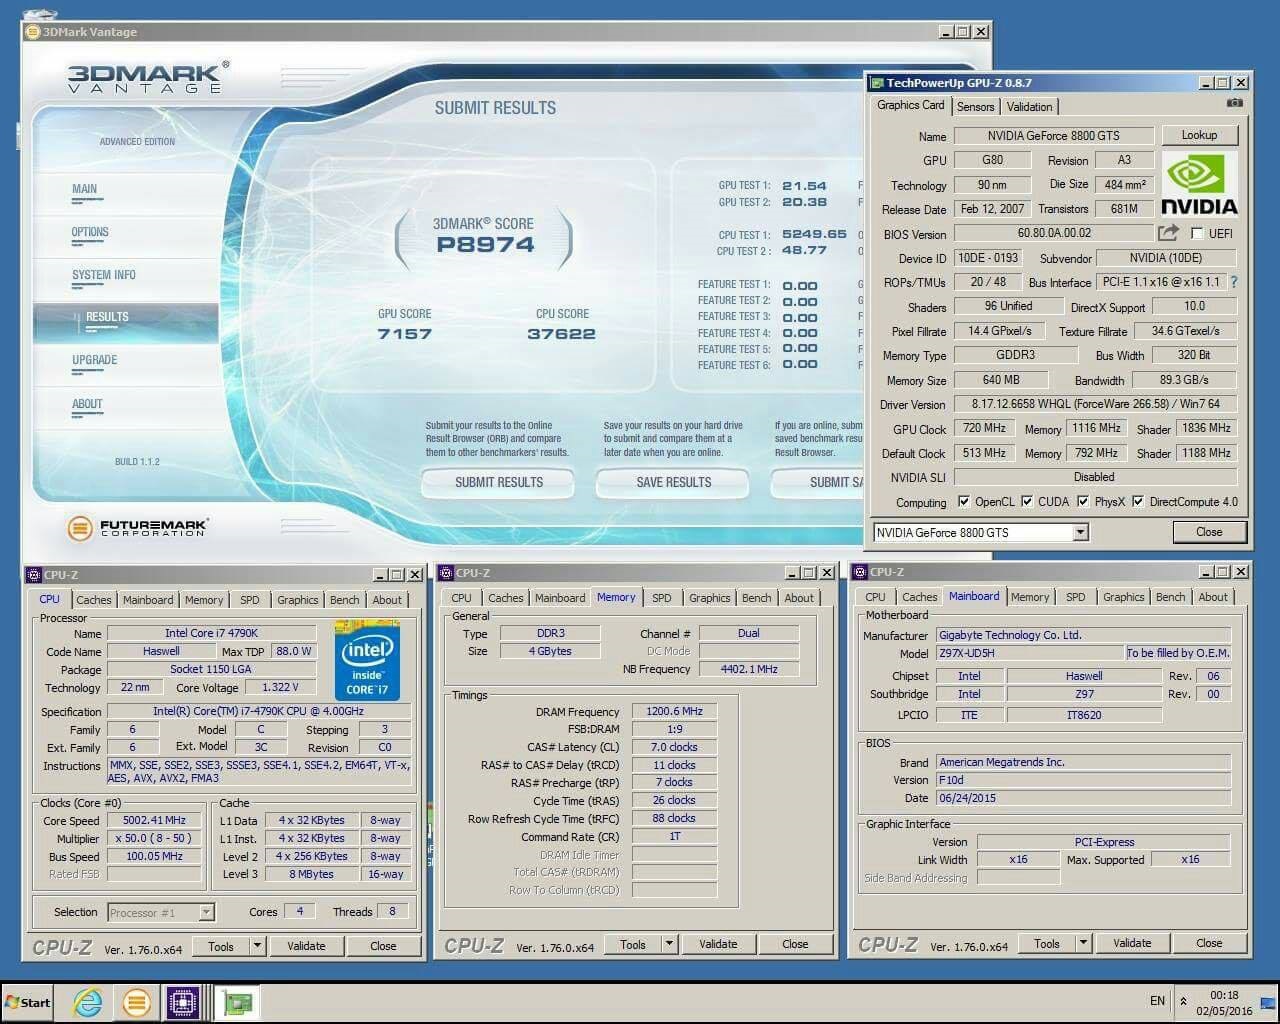Open Tools dropdown arrow in CPU window
The image size is (1280, 1024).
tap(257, 946)
